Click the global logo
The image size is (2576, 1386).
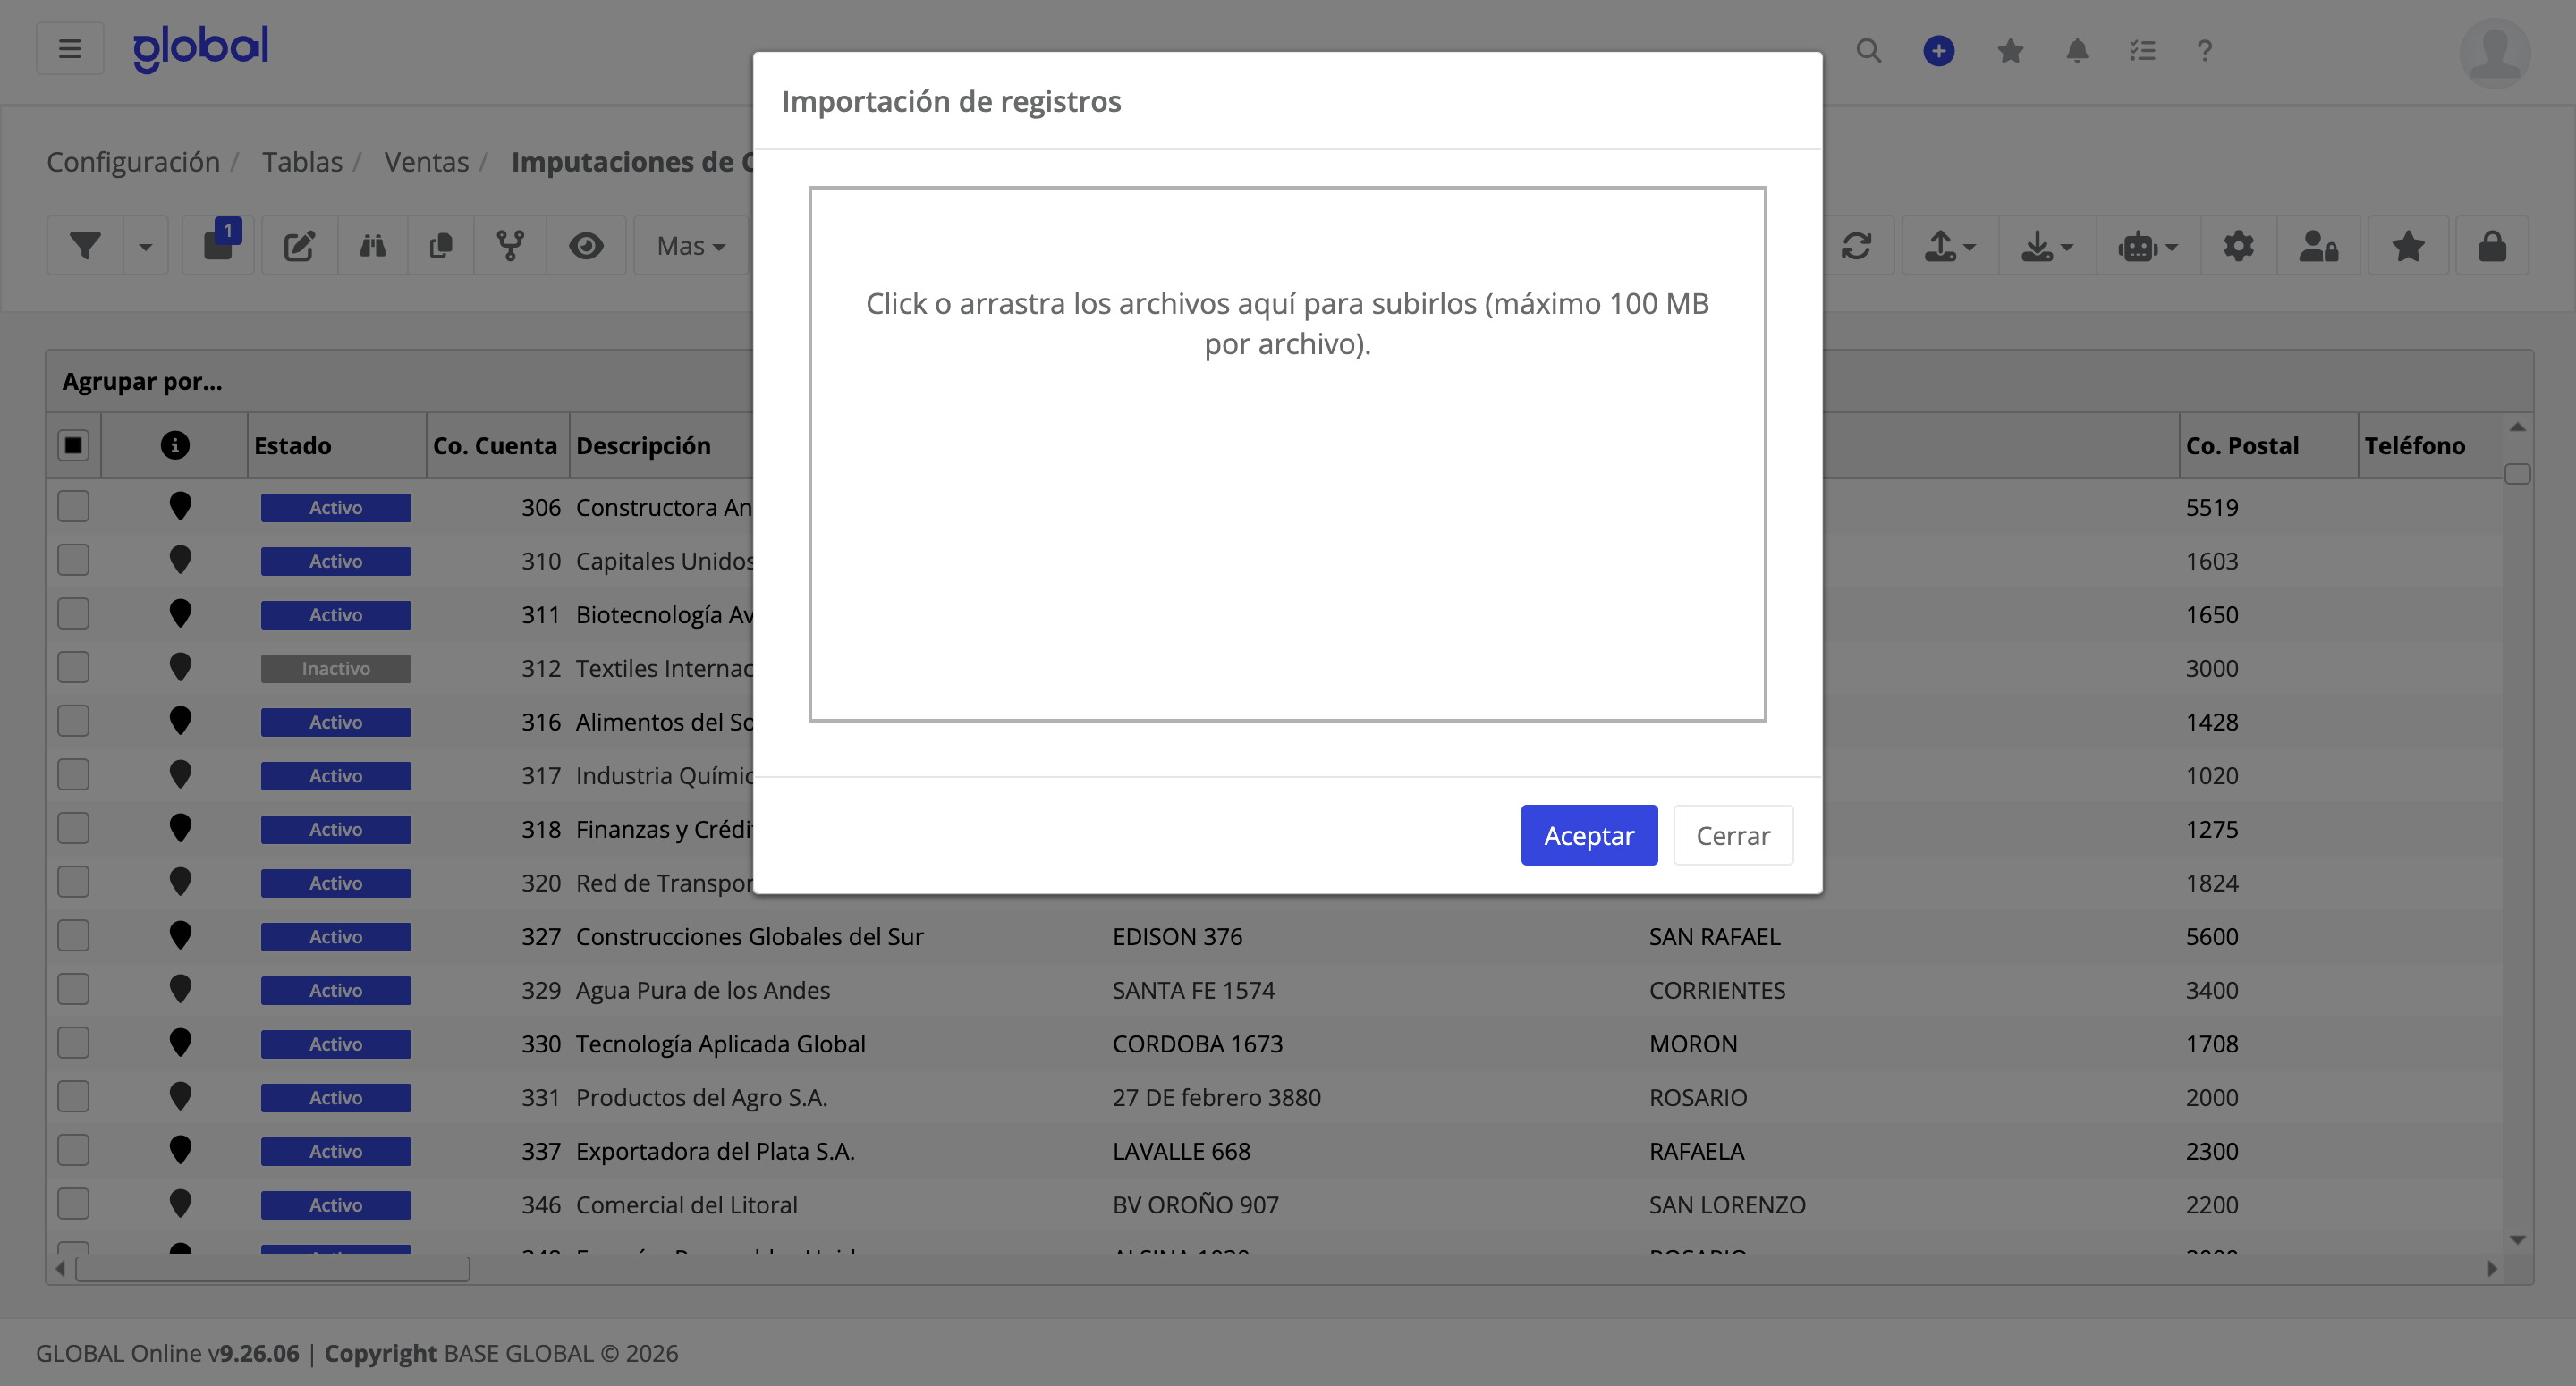pyautogui.click(x=200, y=47)
